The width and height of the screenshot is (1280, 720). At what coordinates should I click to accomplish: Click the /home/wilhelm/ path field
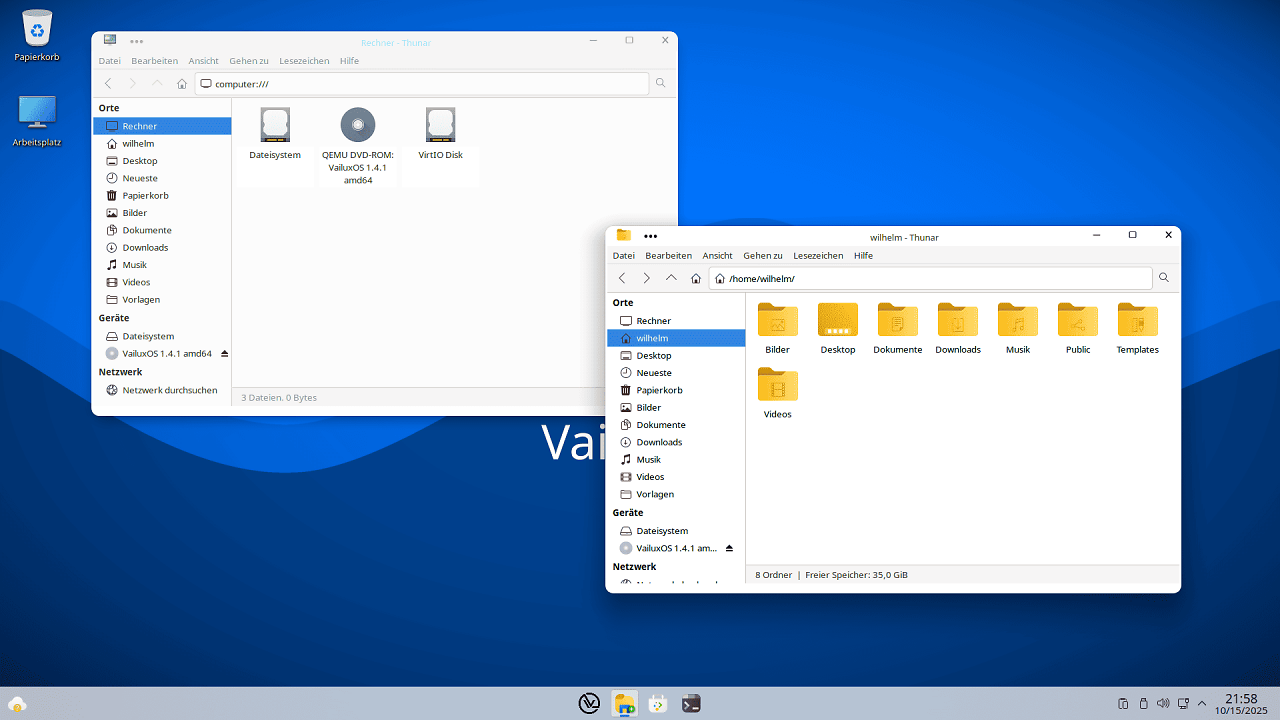tap(930, 278)
